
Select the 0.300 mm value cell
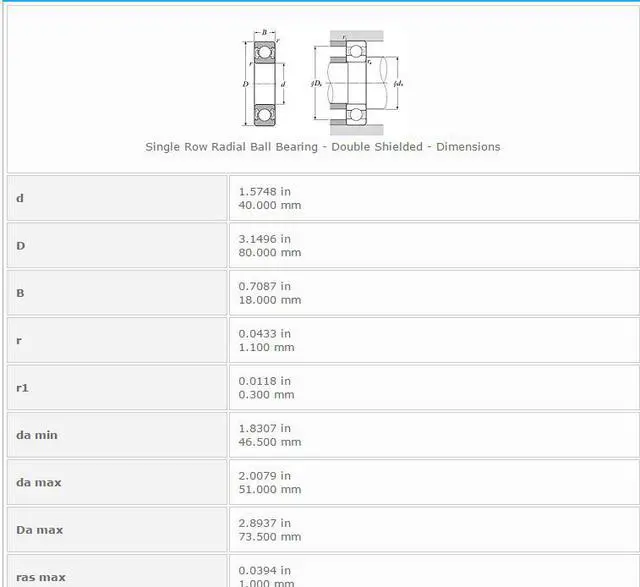[x=433, y=388]
